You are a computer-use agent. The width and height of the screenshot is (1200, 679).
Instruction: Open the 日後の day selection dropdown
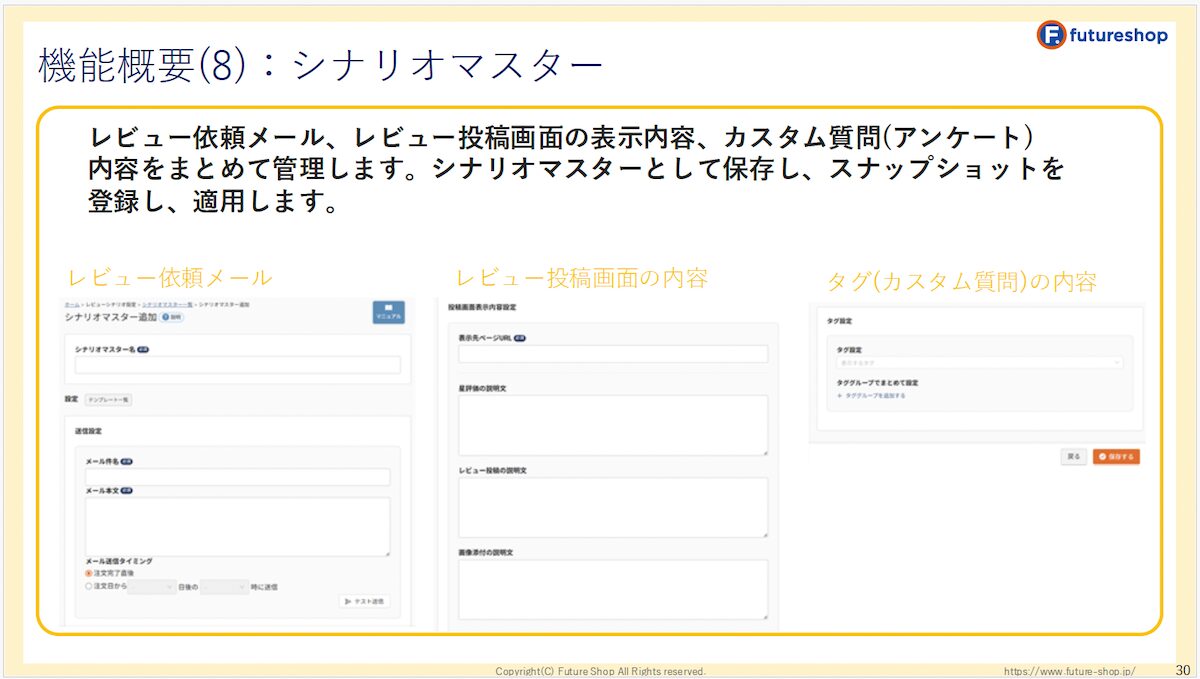[151, 588]
